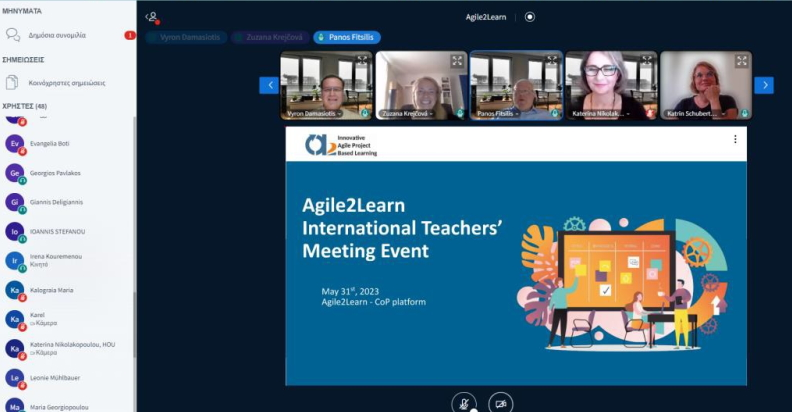Select user name IOANNIS STEFANOU
The image size is (792, 412).
pos(58,232)
